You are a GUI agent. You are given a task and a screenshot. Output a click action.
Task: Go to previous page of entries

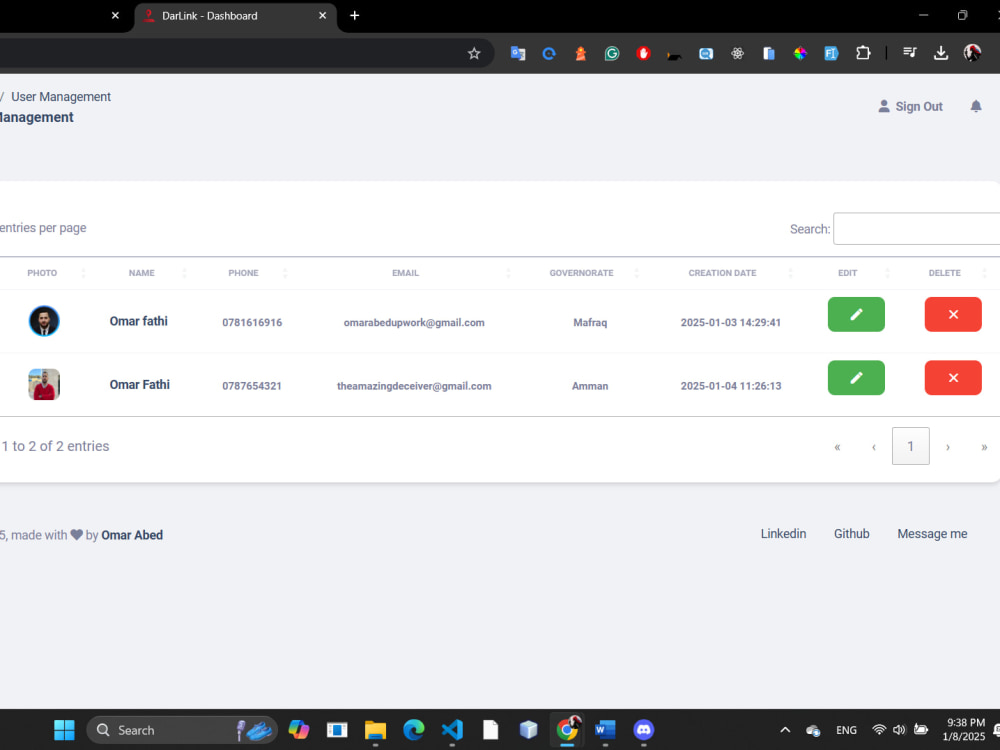click(x=874, y=447)
